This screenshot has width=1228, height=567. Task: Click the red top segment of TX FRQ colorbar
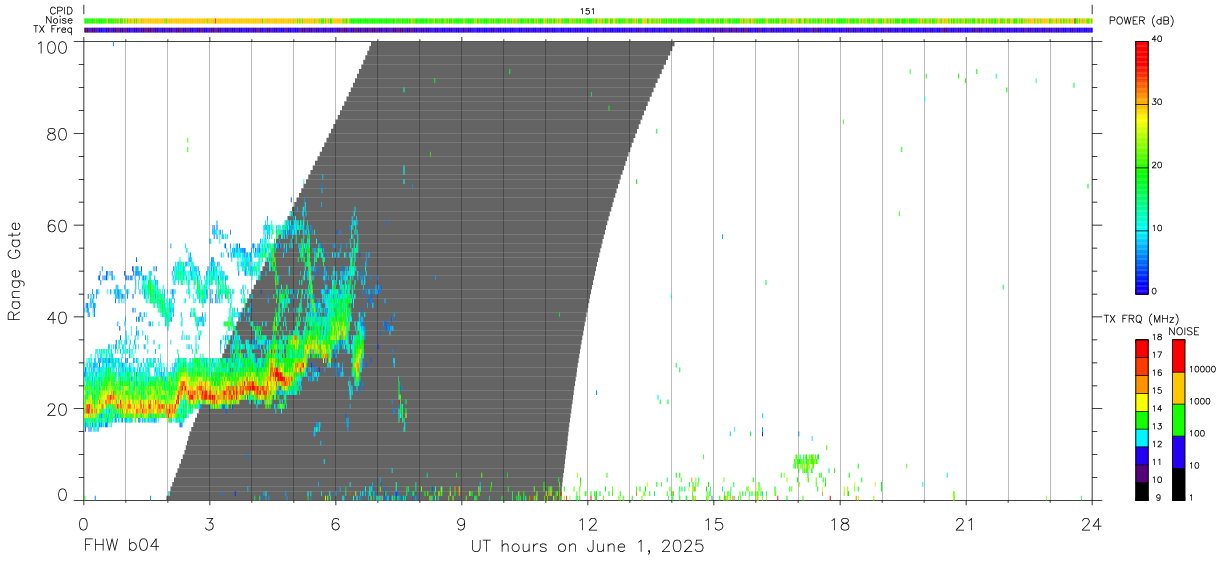[x=1142, y=348]
